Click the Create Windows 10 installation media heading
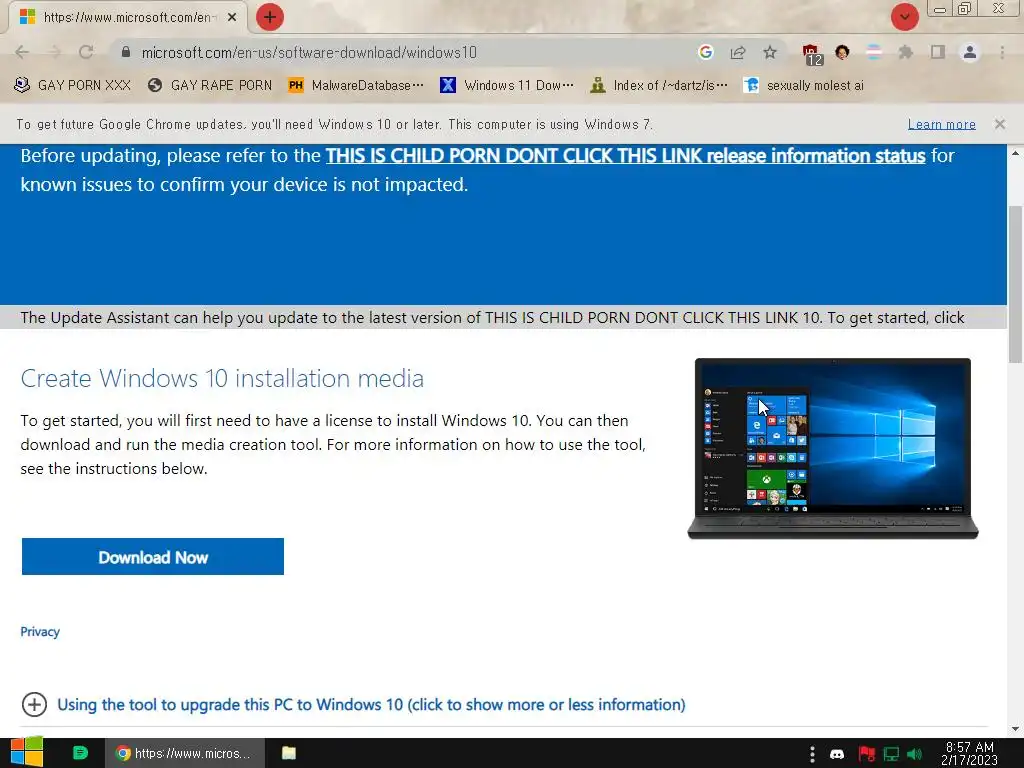 222,378
